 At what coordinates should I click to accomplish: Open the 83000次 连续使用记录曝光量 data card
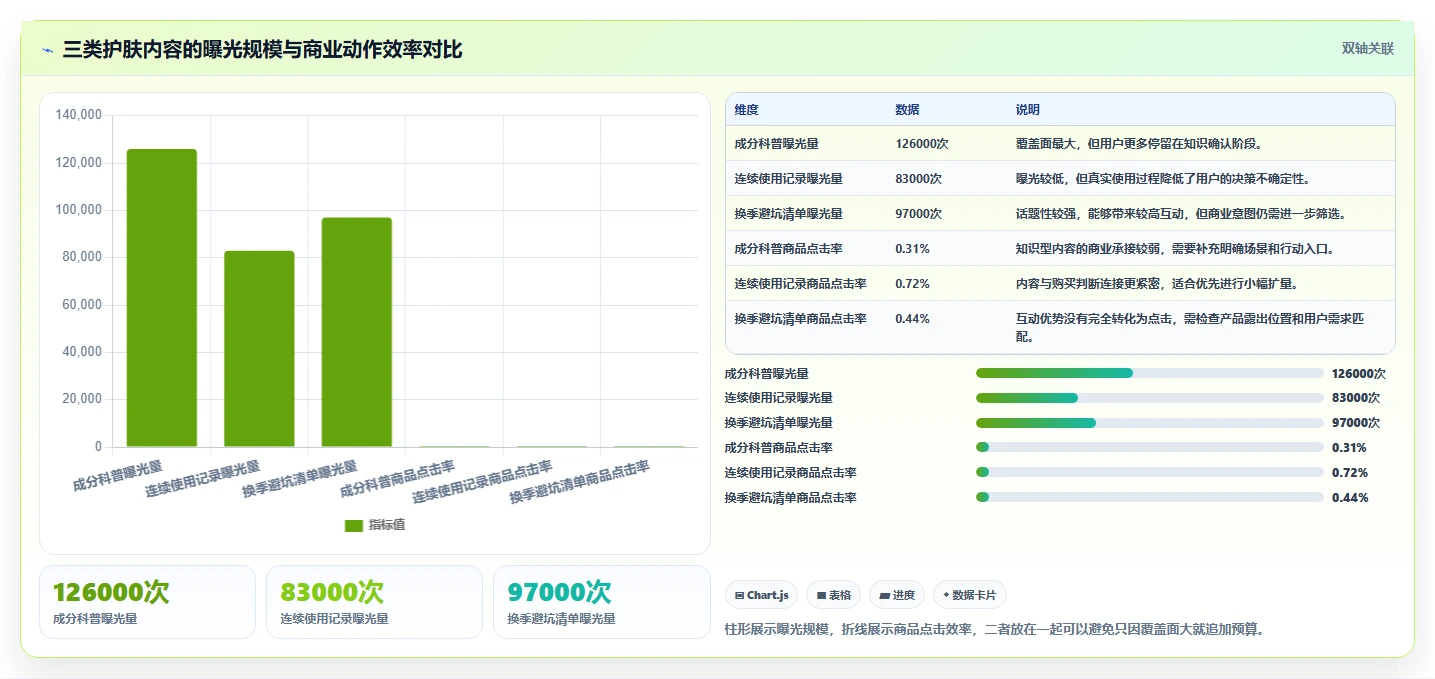(x=375, y=602)
